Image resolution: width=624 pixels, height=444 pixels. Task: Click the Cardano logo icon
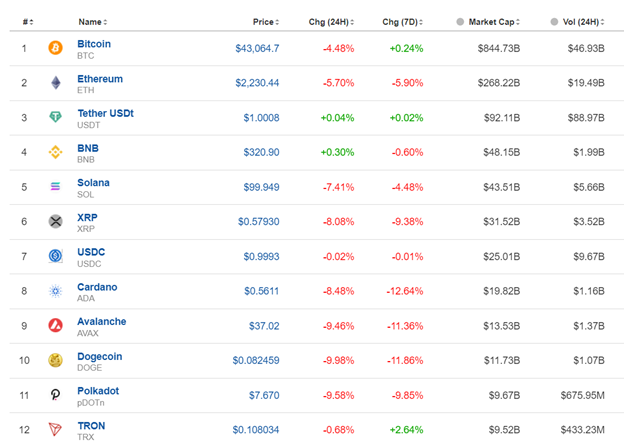coord(56,291)
